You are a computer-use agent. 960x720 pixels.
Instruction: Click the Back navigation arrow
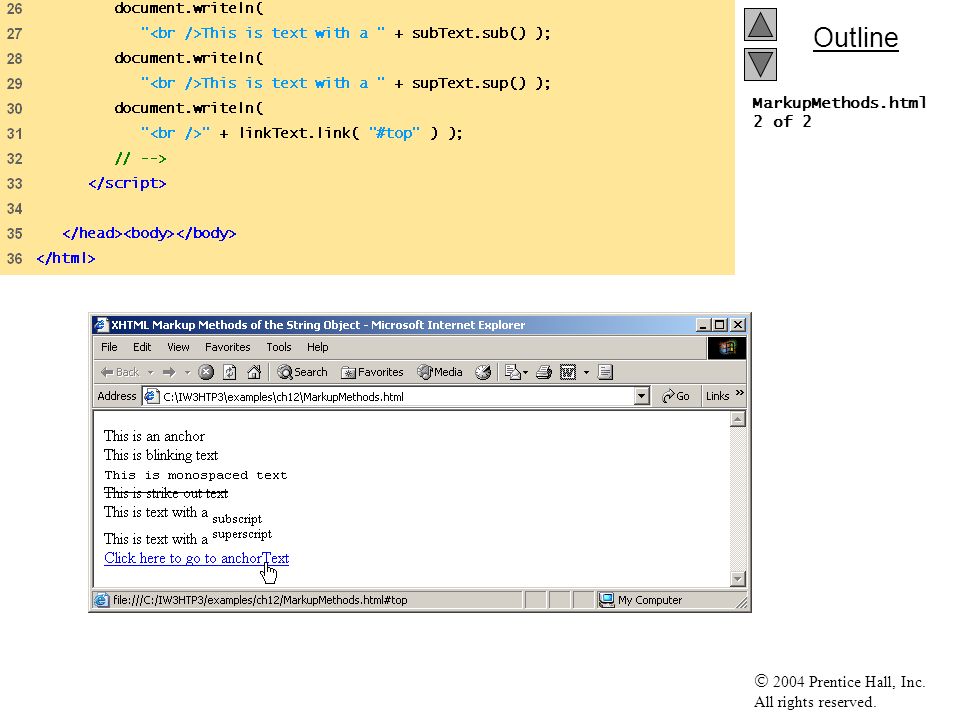coord(120,372)
